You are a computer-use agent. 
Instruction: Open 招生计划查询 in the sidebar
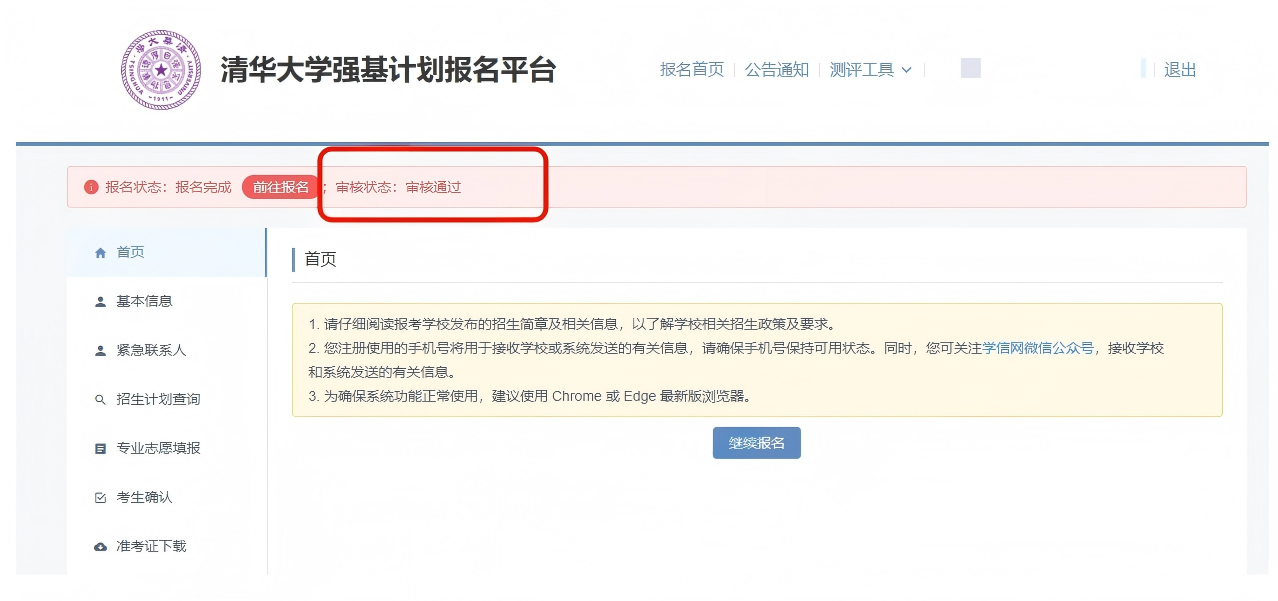point(167,400)
